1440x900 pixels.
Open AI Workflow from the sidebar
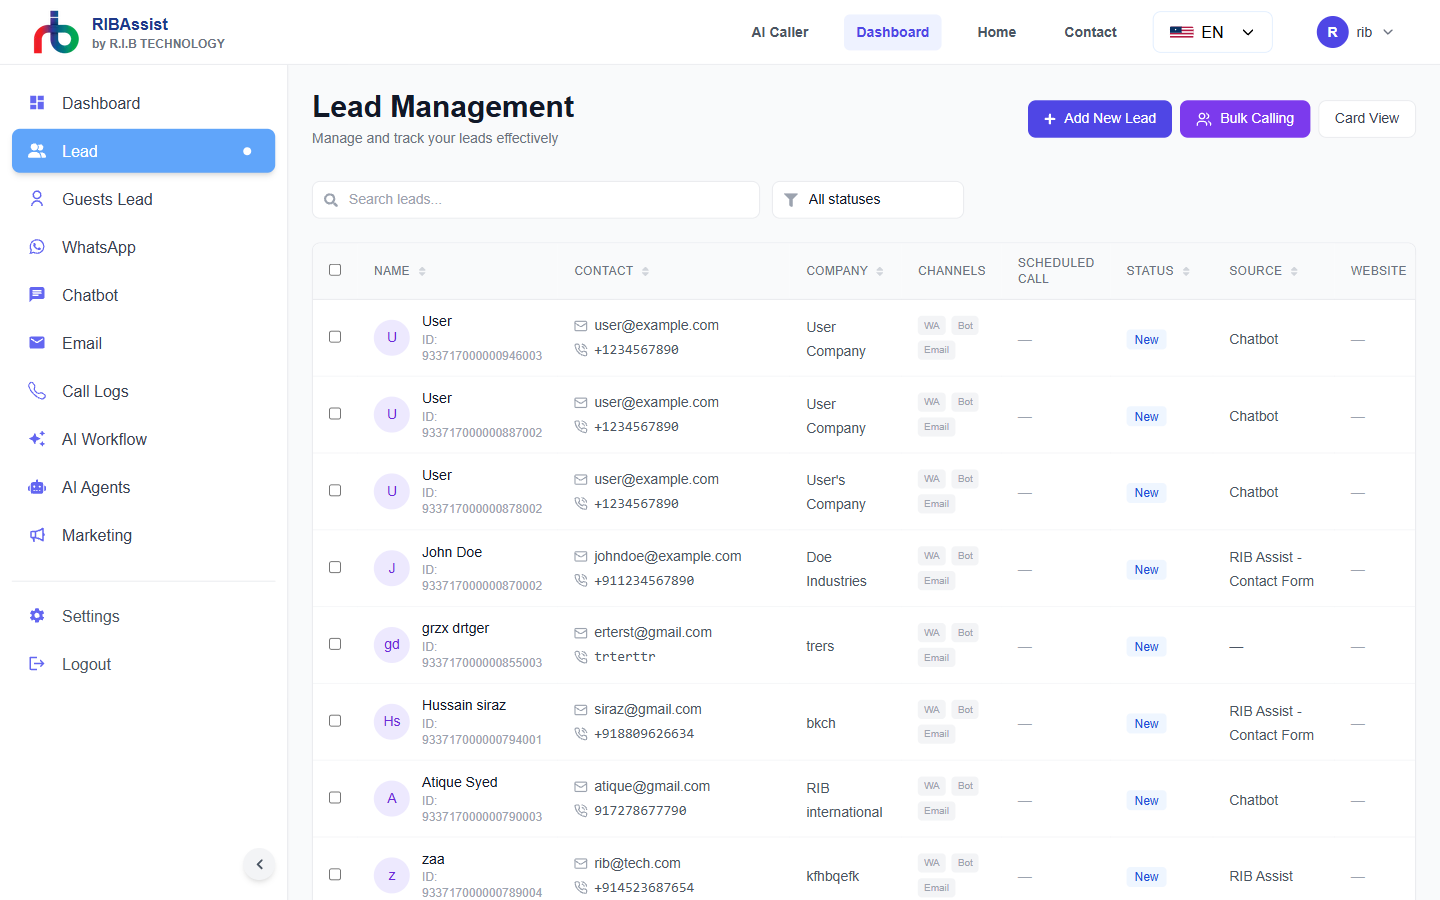click(x=37, y=439)
